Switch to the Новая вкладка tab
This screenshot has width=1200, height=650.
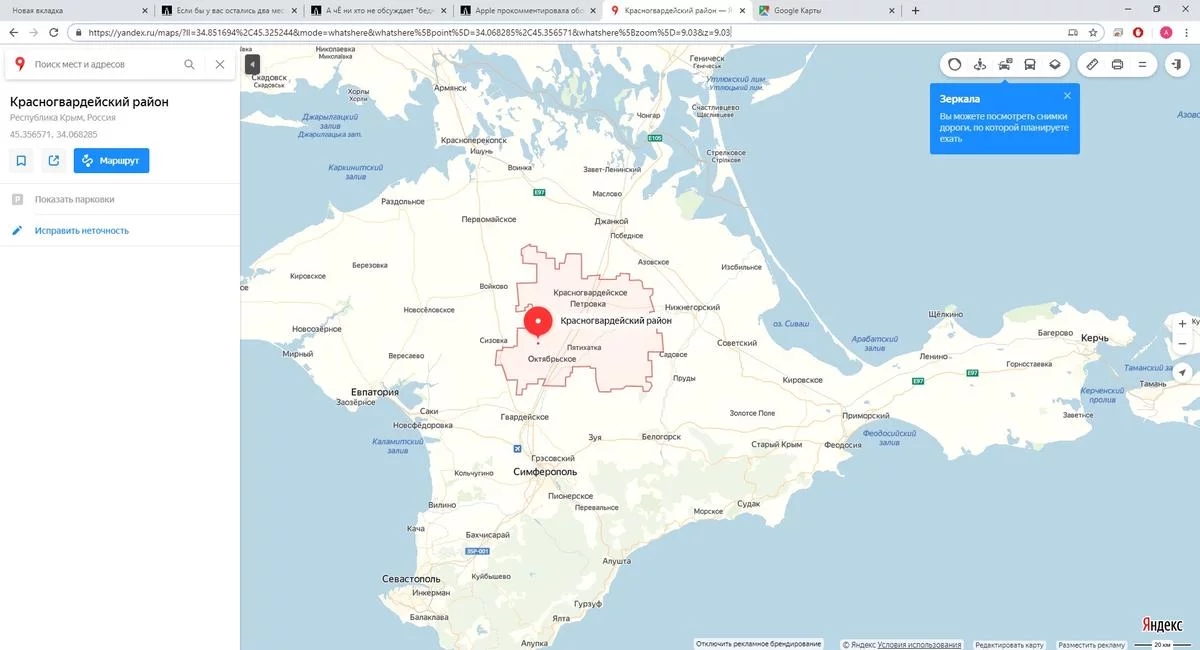[76, 10]
